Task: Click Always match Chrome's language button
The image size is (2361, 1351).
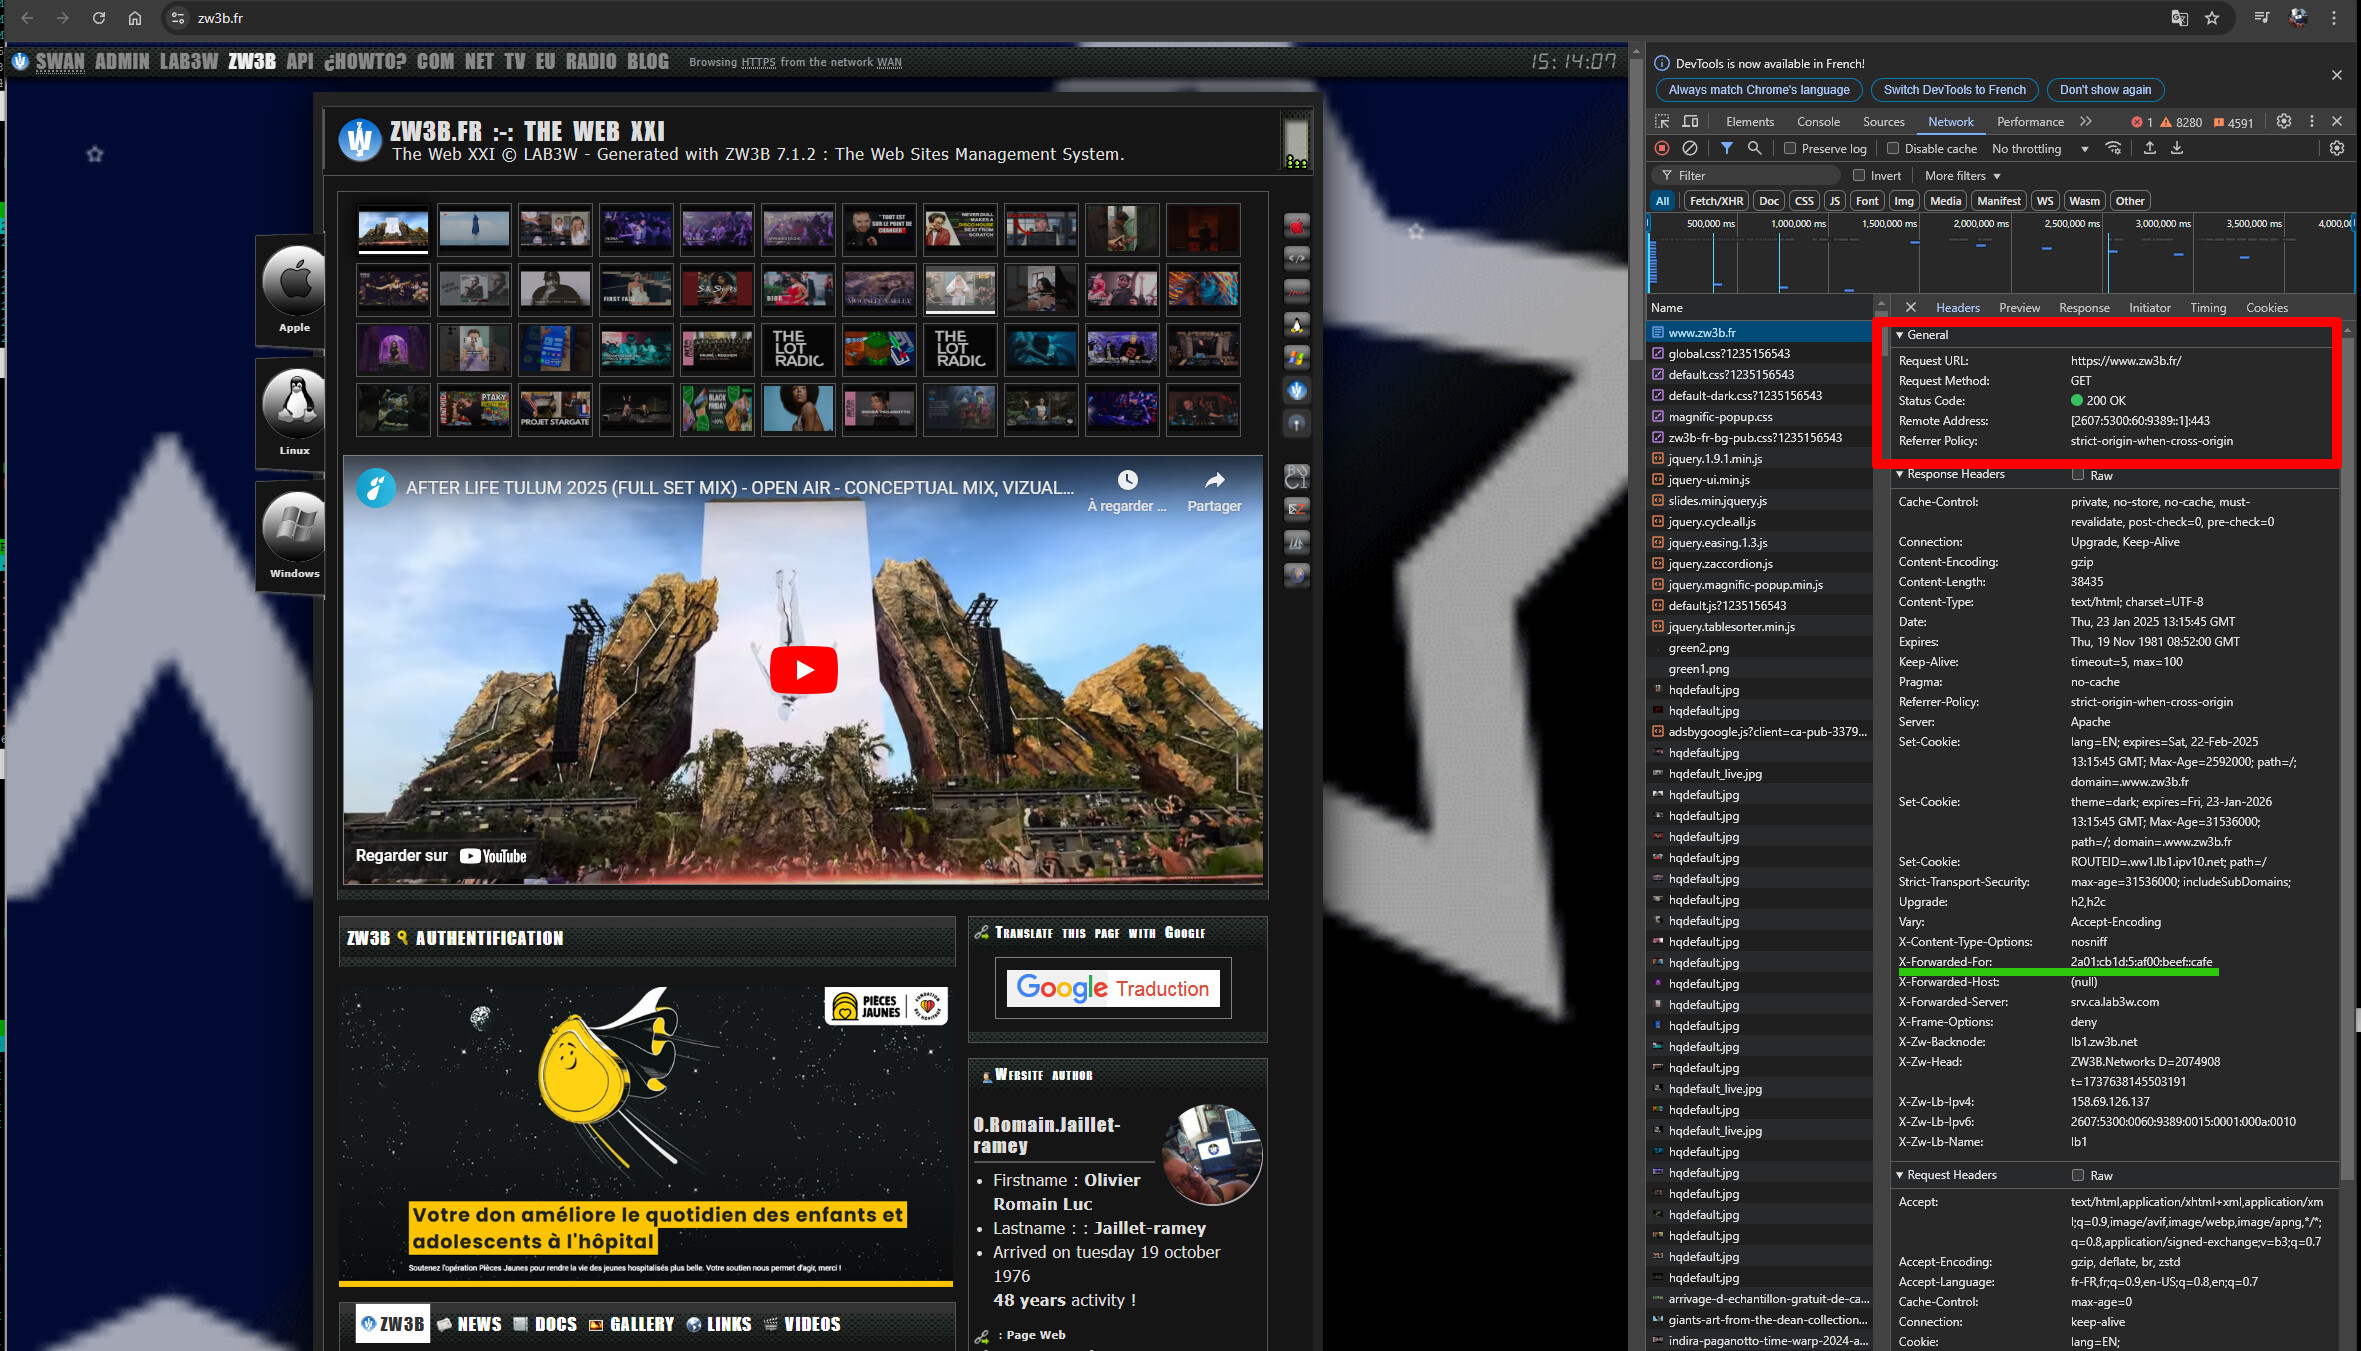Action: (1759, 90)
